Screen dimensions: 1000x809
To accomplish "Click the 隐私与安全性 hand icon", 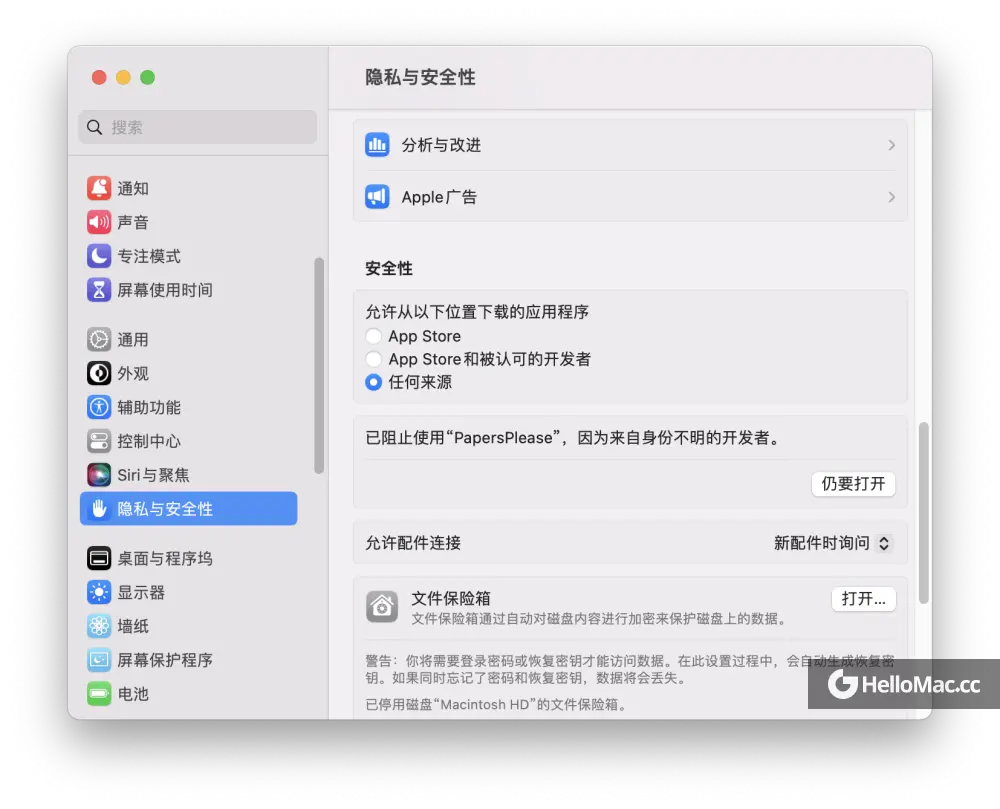I will (99, 508).
